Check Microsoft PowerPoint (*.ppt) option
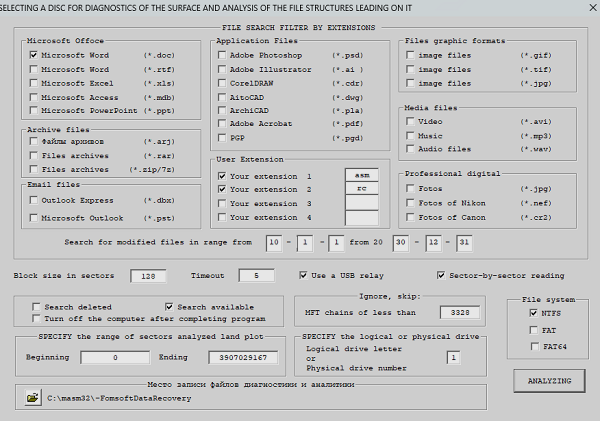Image resolution: width=600 pixels, height=421 pixels. (34, 111)
